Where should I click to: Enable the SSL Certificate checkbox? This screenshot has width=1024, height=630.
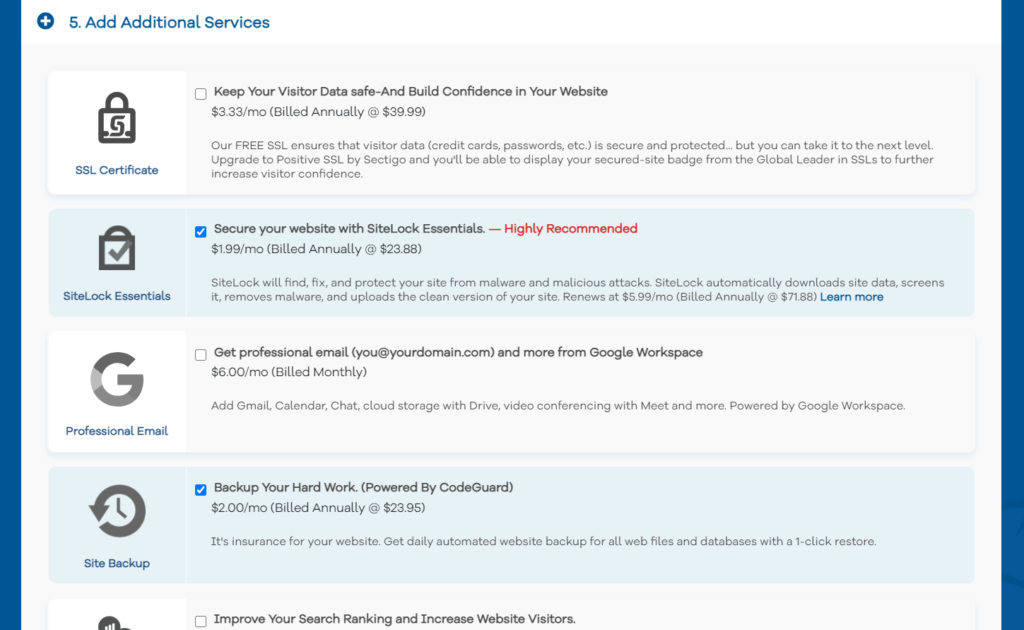[x=200, y=94]
